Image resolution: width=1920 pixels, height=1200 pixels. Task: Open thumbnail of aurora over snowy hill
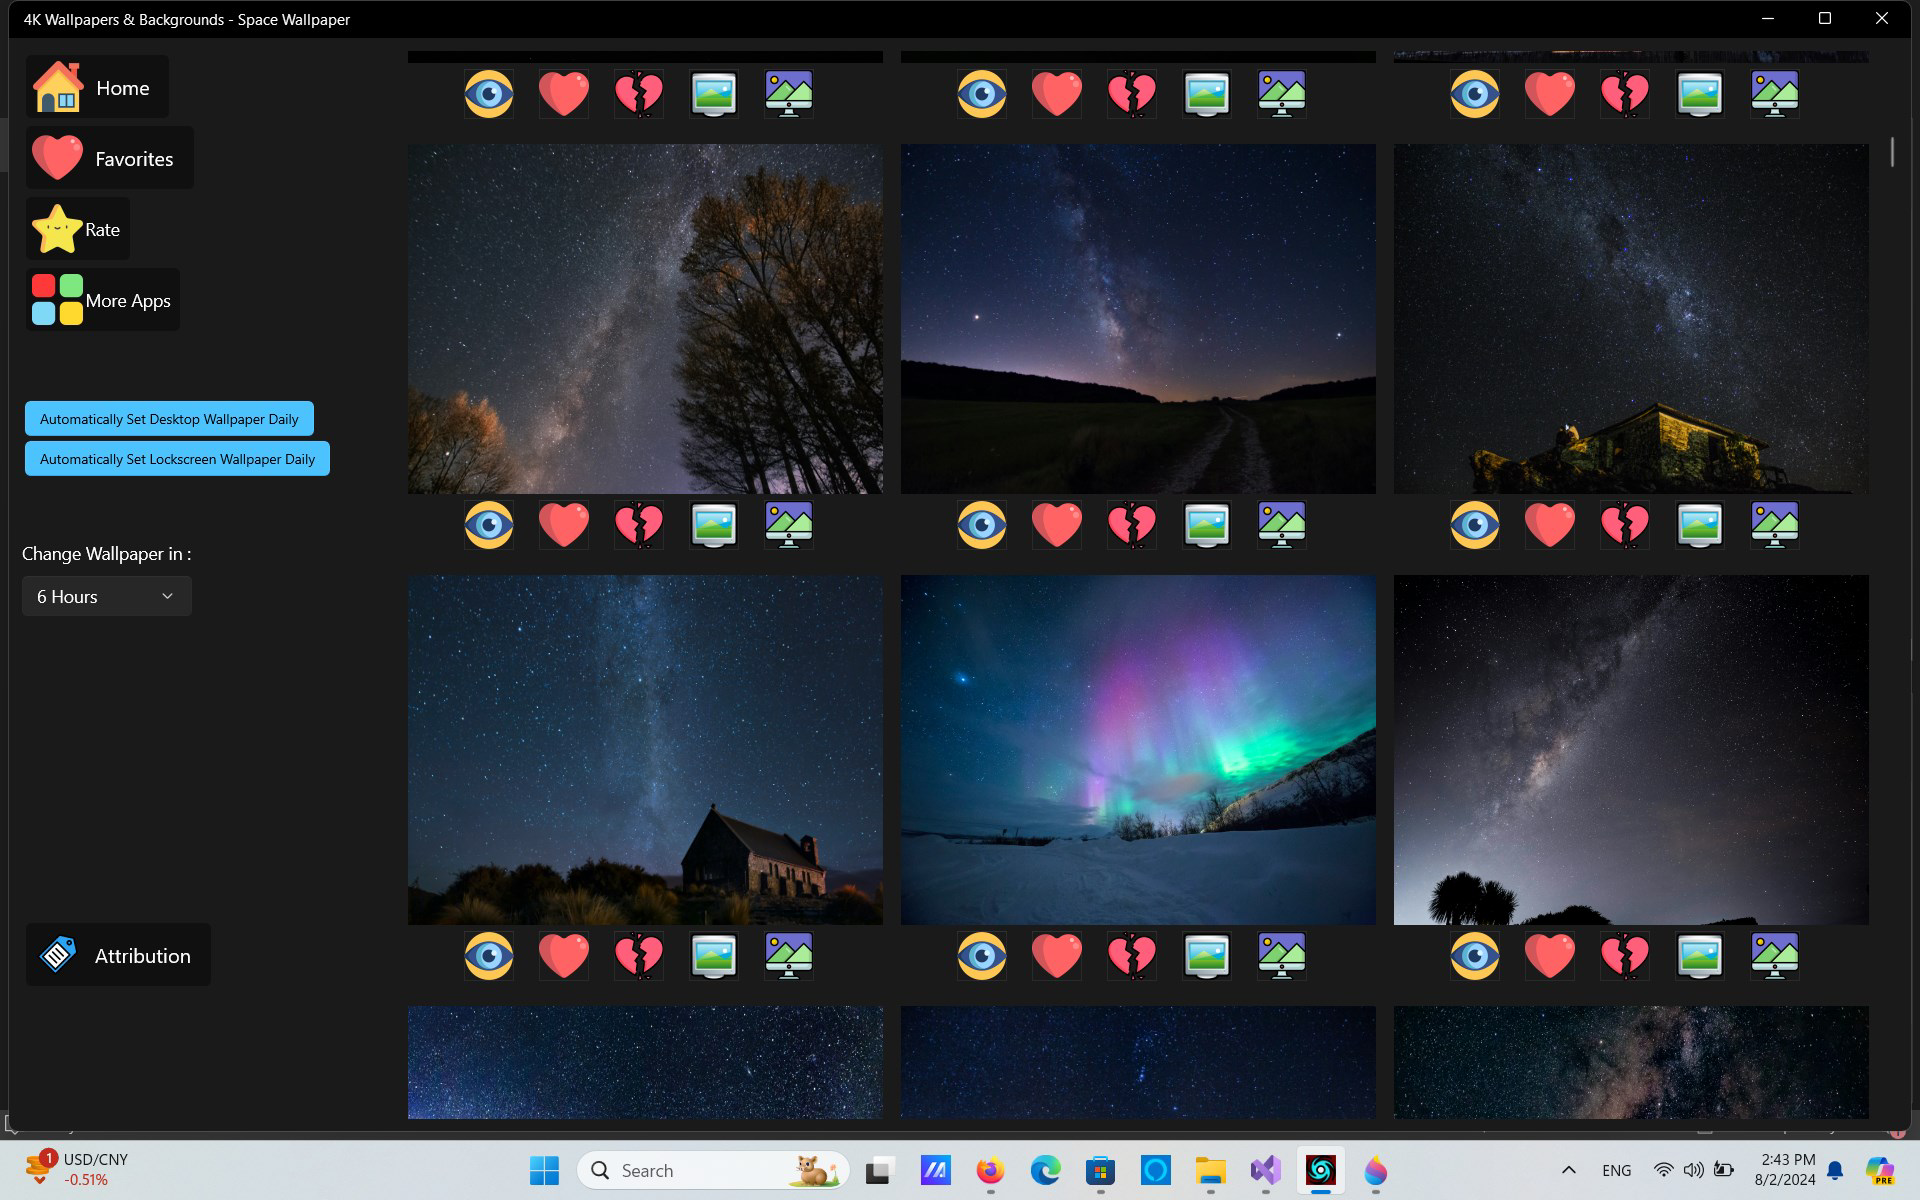(x=1138, y=750)
